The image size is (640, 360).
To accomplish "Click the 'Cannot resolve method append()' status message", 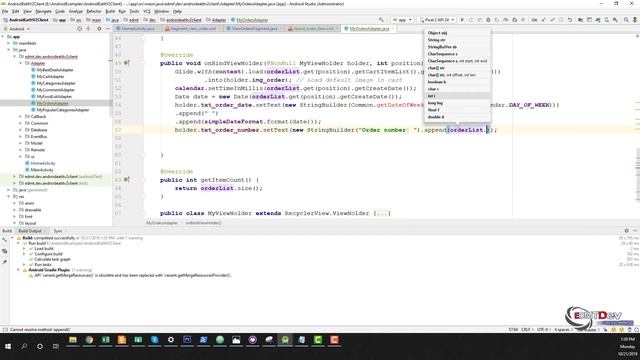I will (40, 329).
